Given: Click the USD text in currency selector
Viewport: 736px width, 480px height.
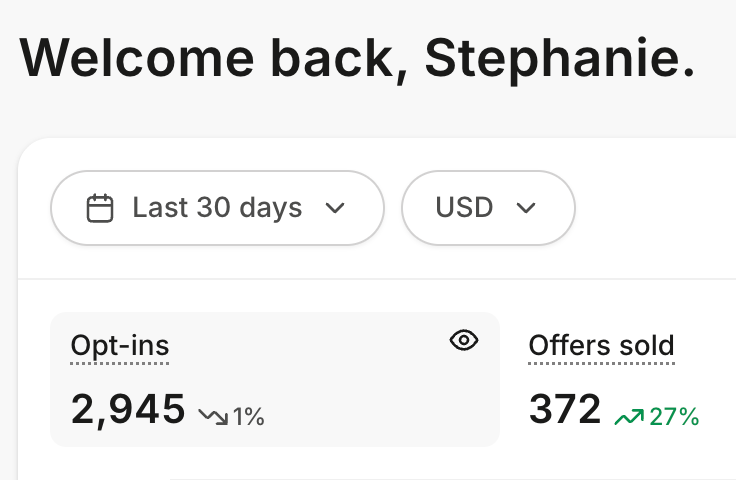Looking at the screenshot, I should click(x=464, y=207).
